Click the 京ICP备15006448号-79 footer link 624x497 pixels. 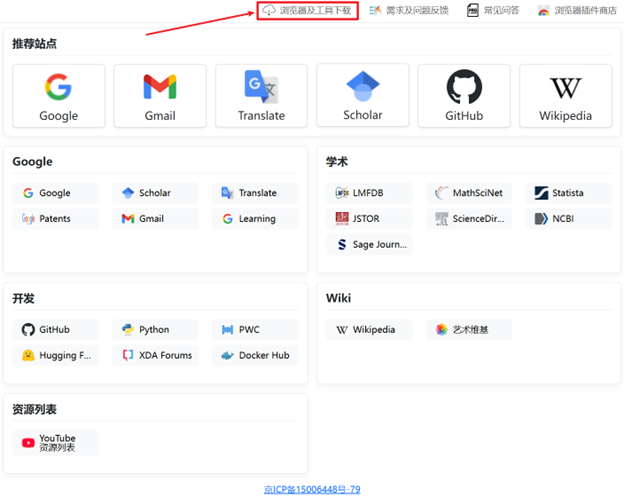click(311, 489)
